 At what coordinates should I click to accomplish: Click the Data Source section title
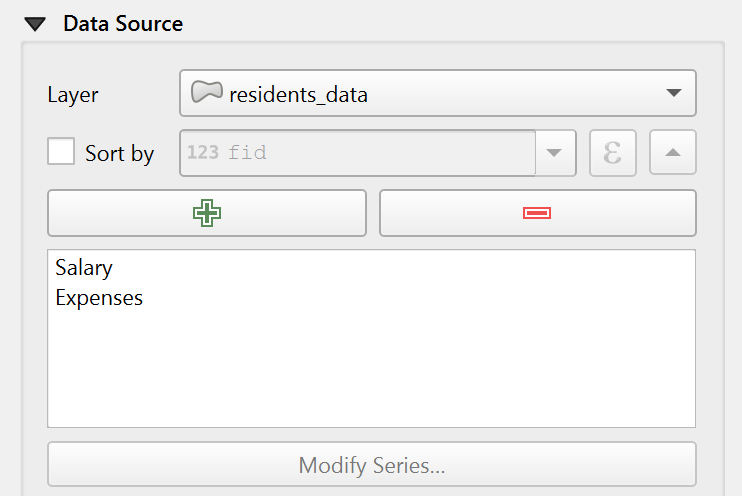click(123, 23)
